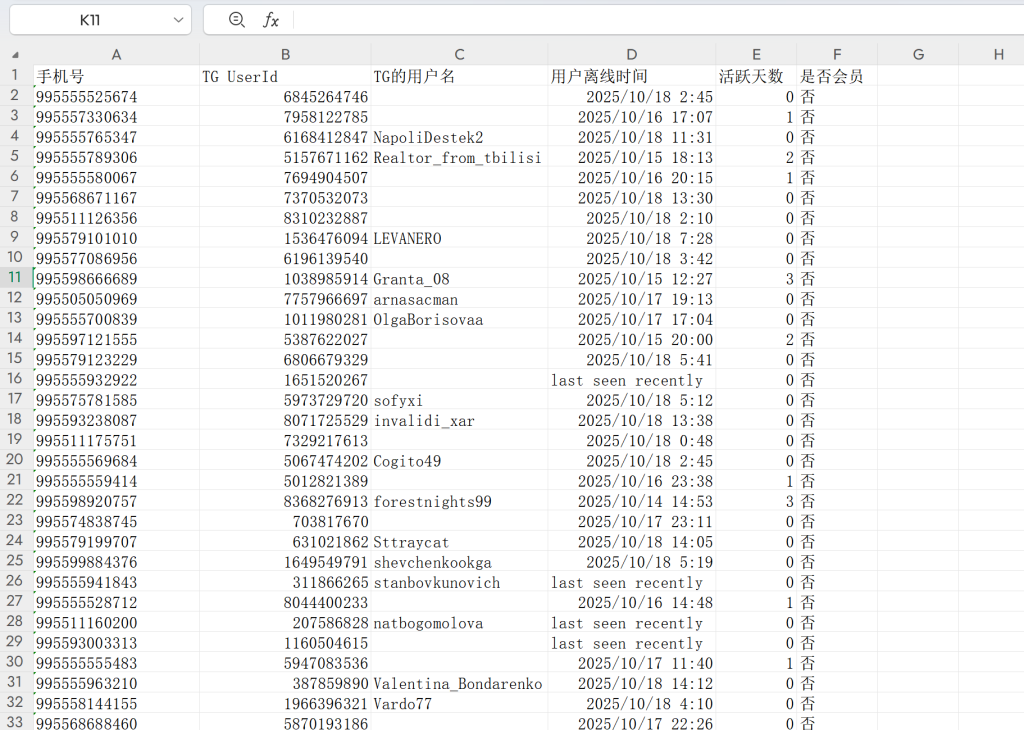Select username cell forestnights99
The image size is (1024, 730).
[459, 501]
